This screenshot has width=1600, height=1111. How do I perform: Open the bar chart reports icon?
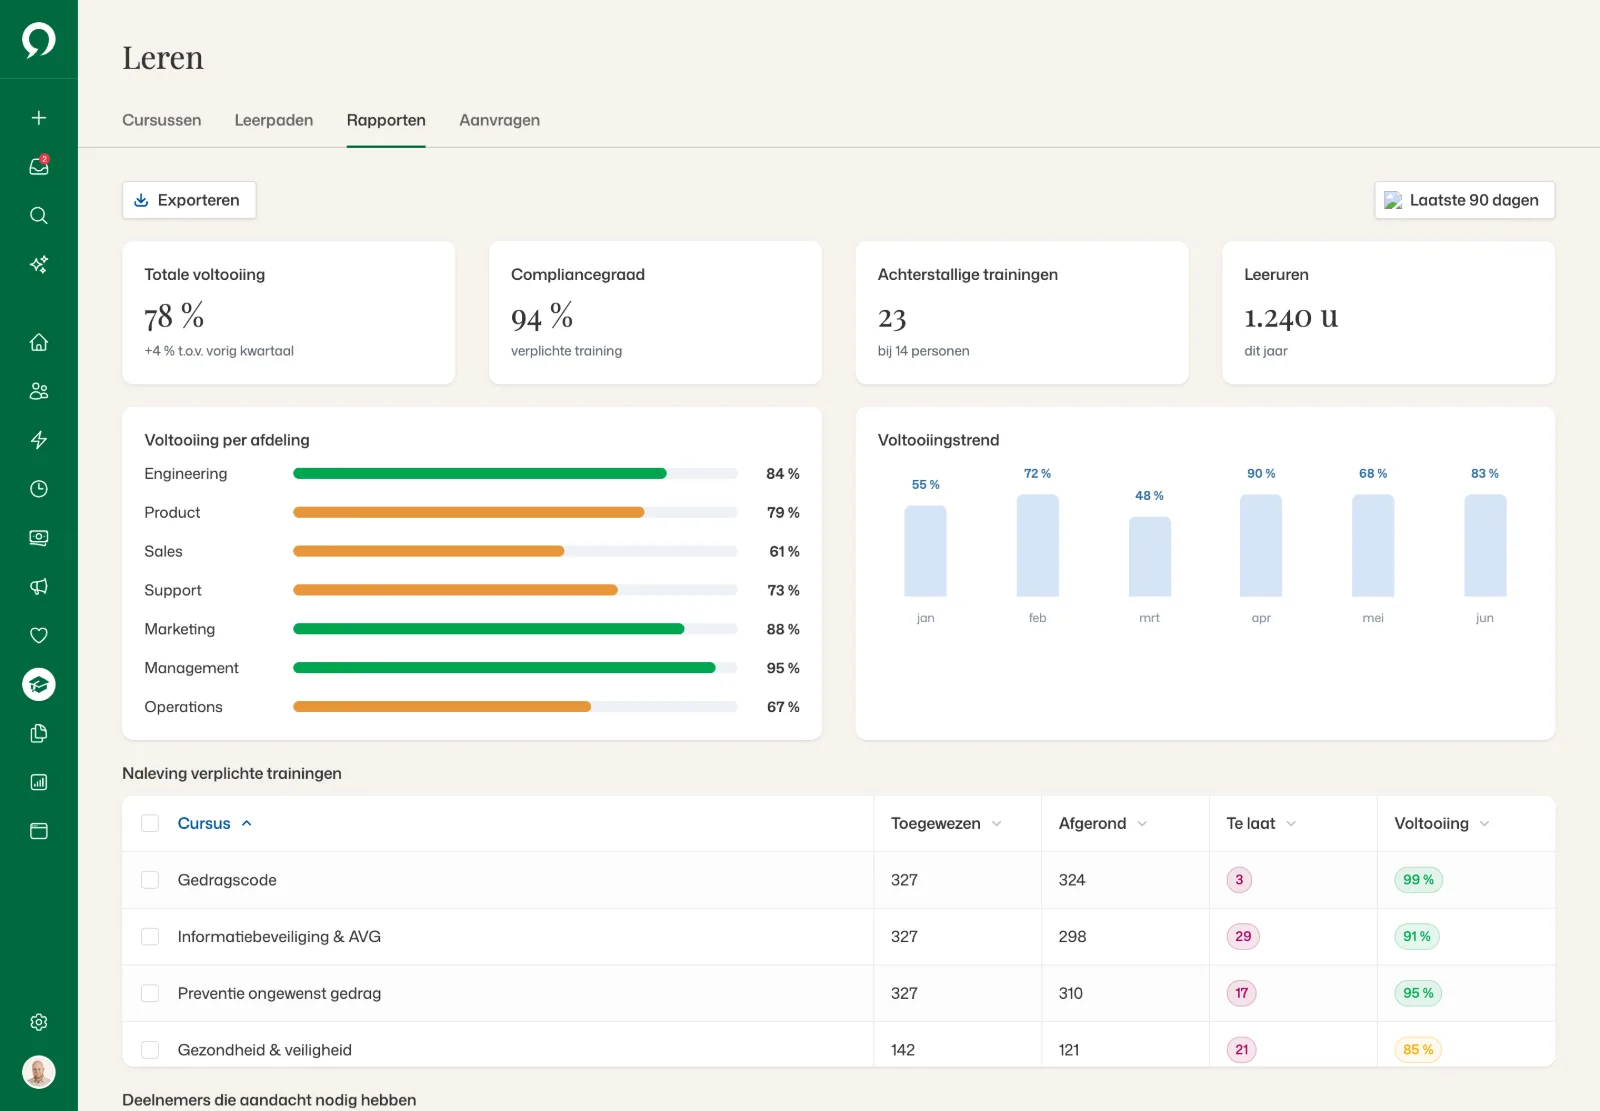pyautogui.click(x=39, y=783)
